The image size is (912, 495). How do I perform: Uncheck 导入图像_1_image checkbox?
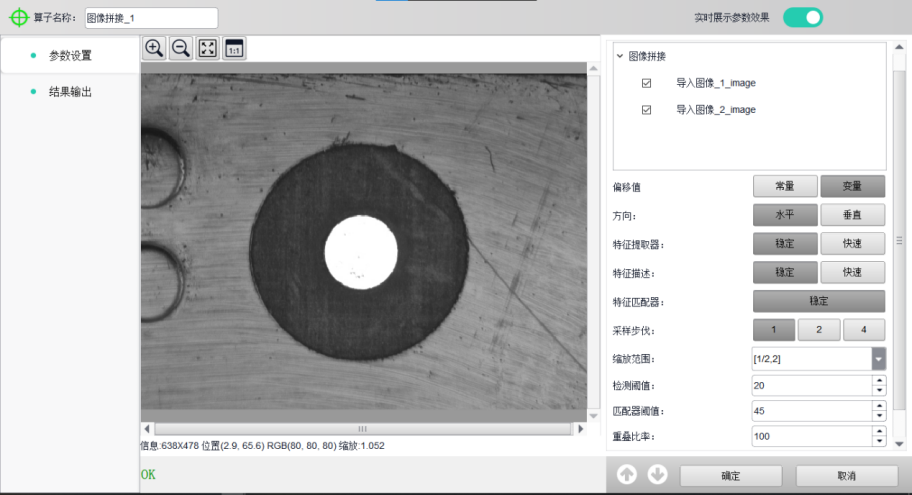(x=646, y=83)
